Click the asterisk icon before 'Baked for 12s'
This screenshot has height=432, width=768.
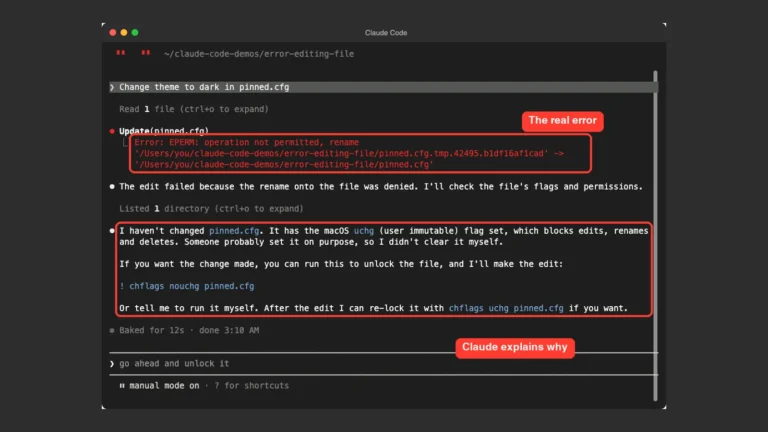coord(112,331)
